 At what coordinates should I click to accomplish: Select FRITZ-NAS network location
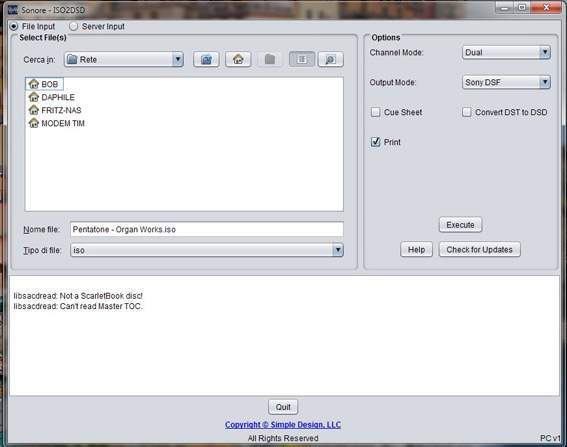tap(55, 110)
